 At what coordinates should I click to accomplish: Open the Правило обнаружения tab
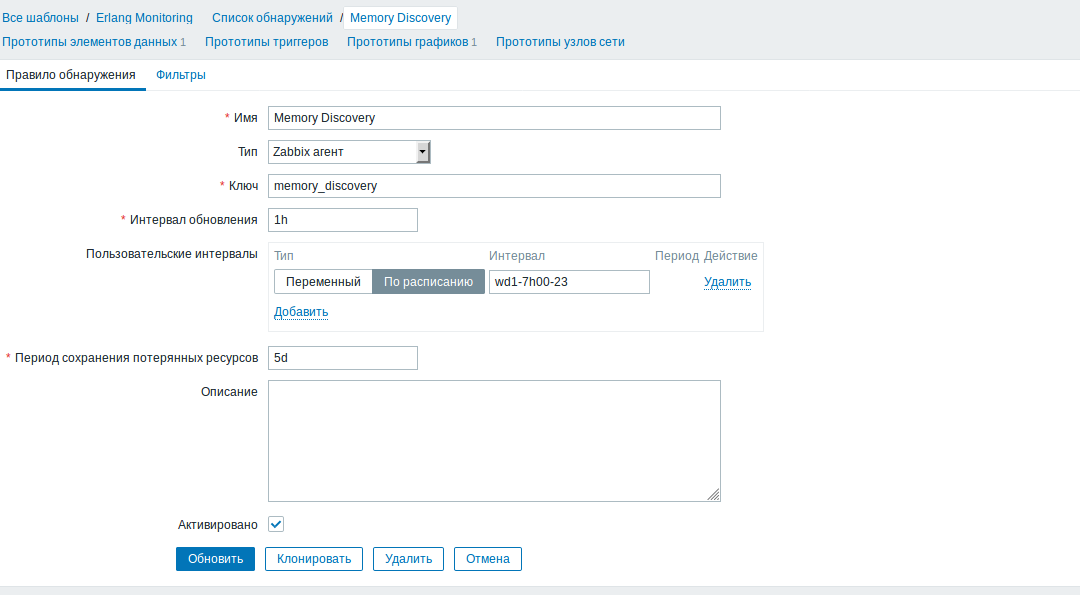(71, 75)
